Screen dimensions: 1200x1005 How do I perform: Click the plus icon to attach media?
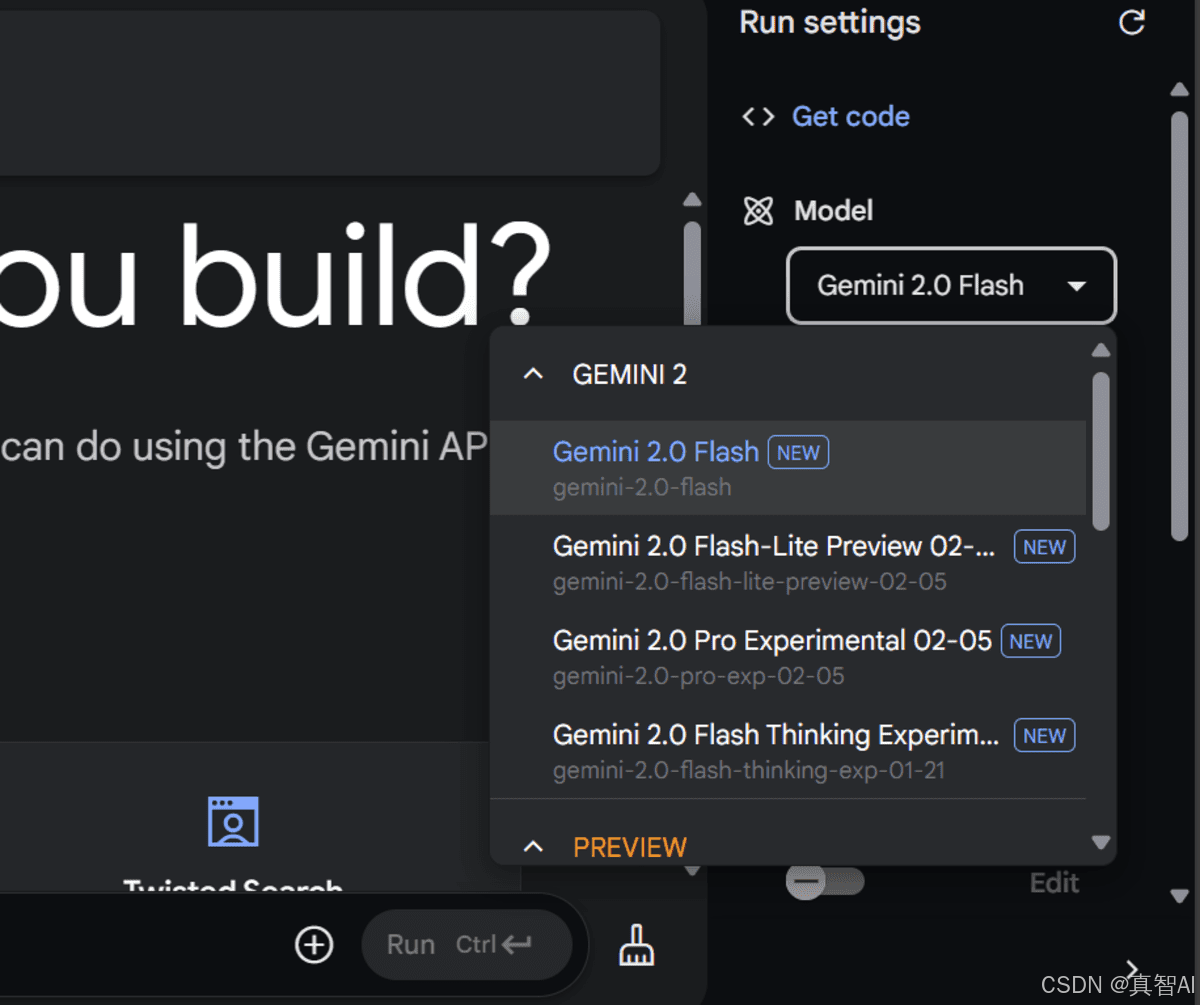click(313, 944)
